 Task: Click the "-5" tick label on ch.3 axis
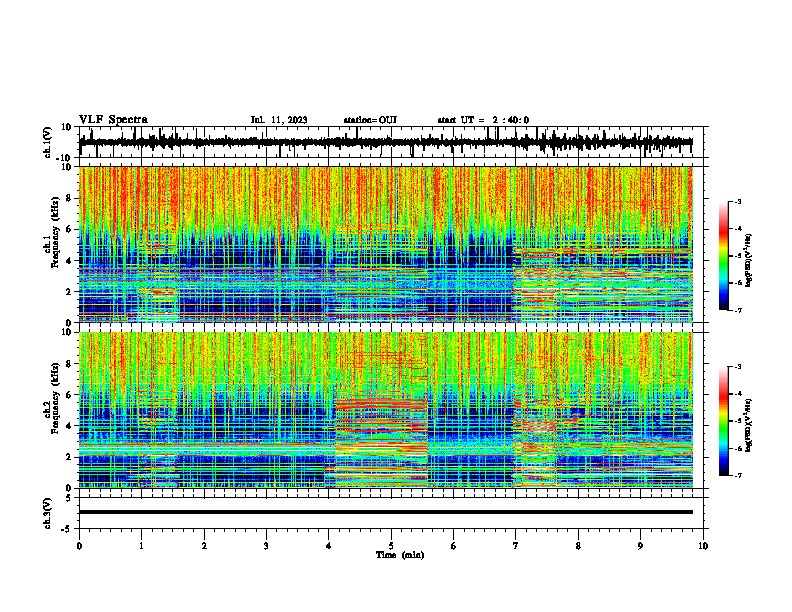(68, 529)
